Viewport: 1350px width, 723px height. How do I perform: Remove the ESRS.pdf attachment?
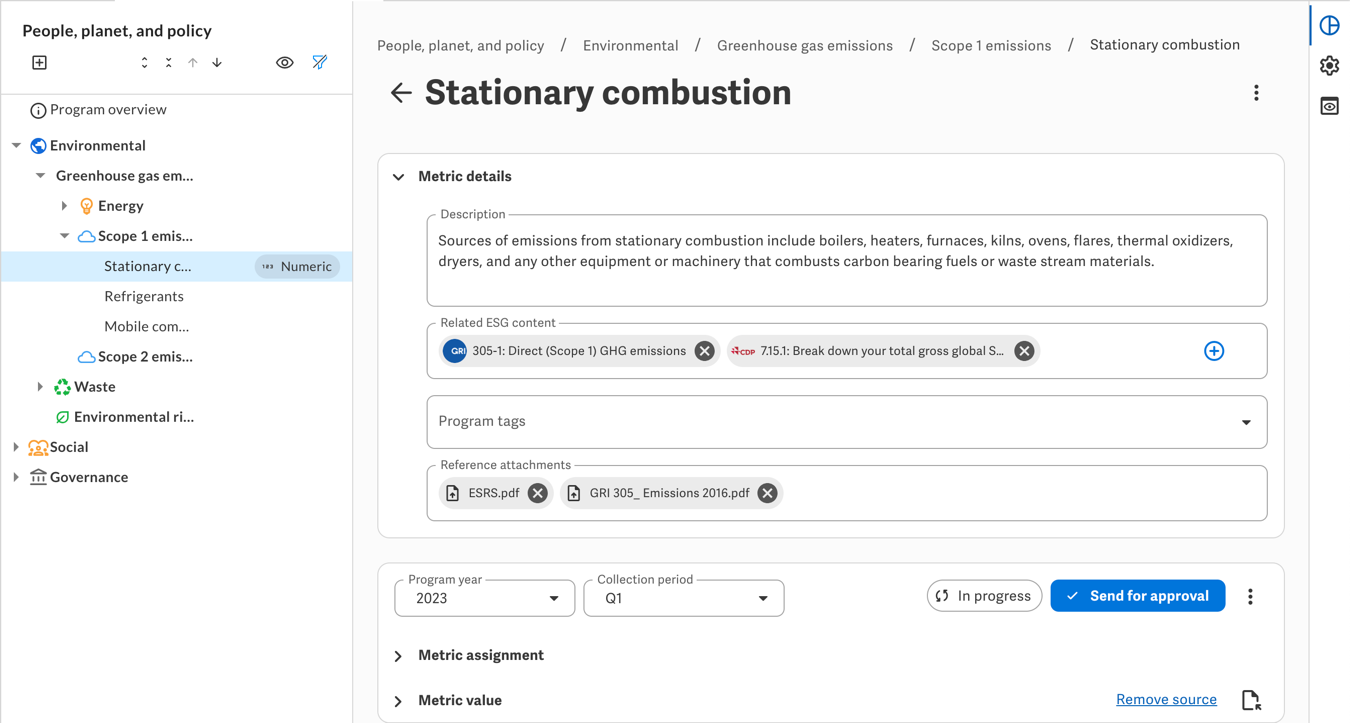(537, 492)
